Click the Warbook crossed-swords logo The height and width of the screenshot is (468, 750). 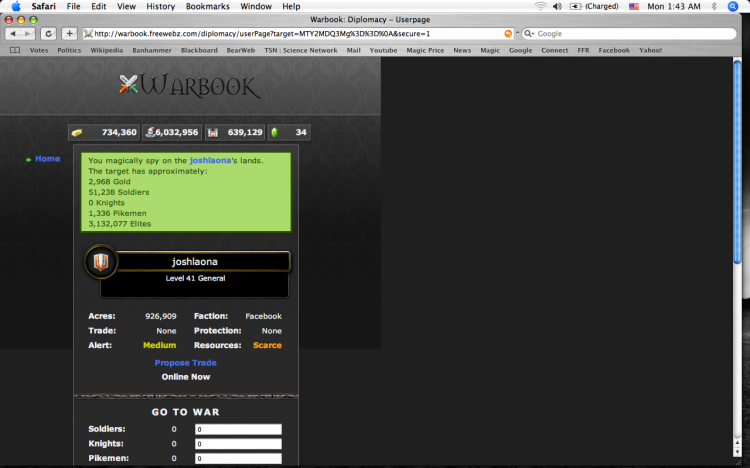point(128,84)
